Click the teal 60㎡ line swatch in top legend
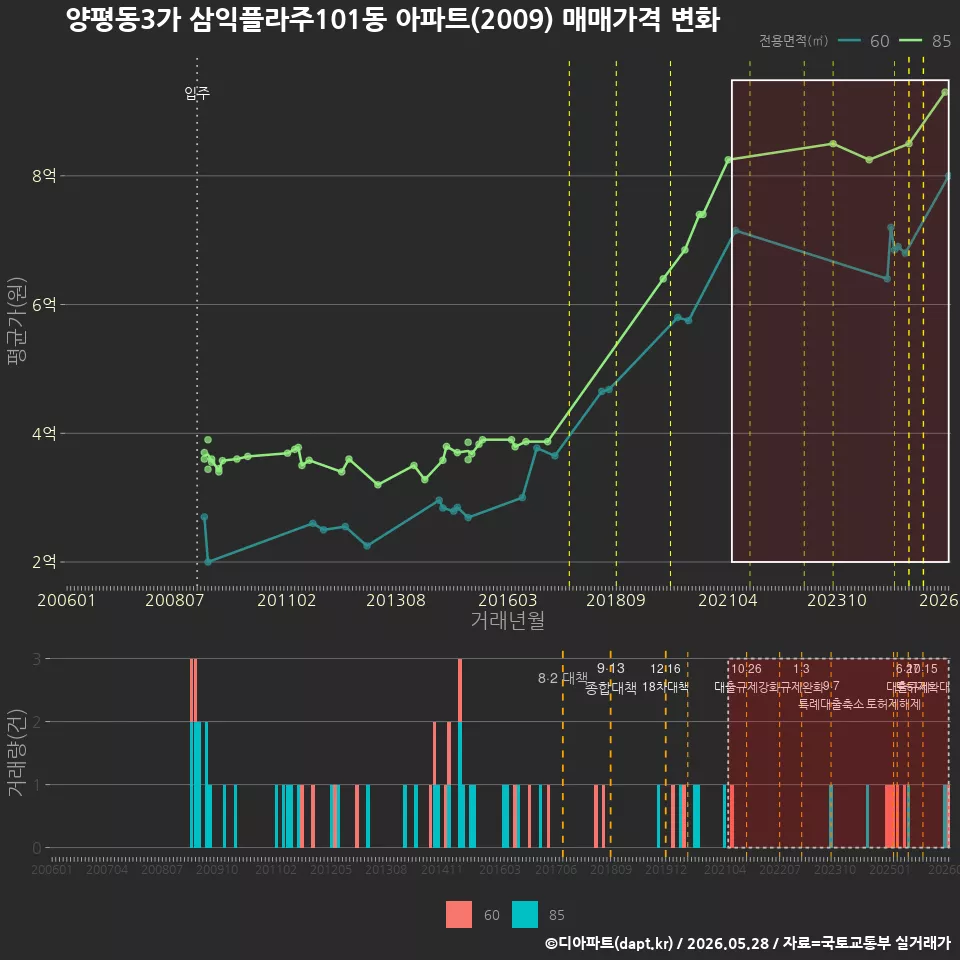The width and height of the screenshot is (960, 960). tap(849, 41)
